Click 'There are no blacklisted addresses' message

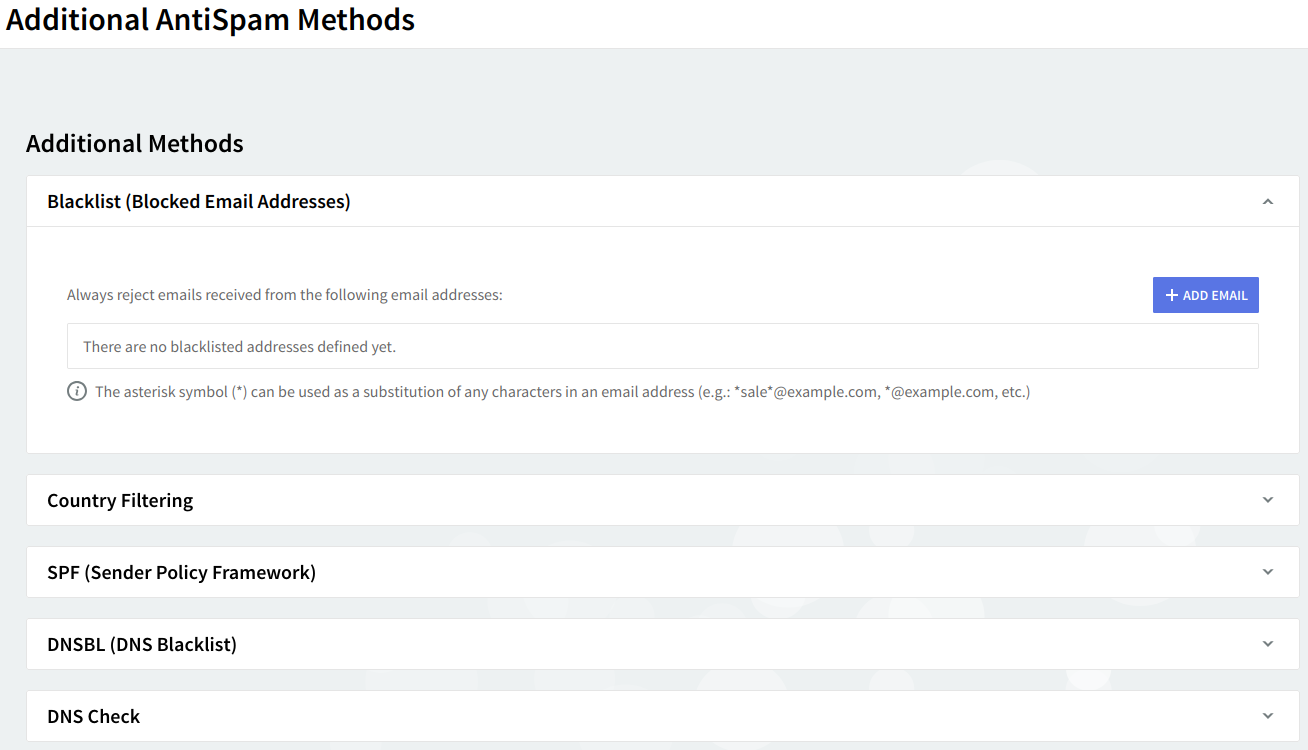[x=239, y=347]
